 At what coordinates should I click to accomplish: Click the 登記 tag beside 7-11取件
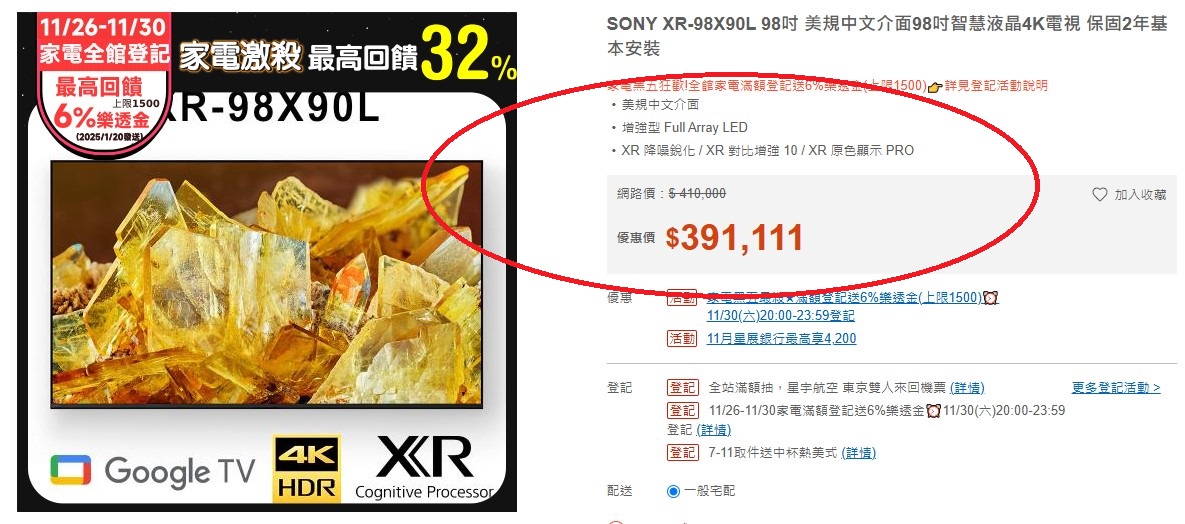[x=682, y=452]
